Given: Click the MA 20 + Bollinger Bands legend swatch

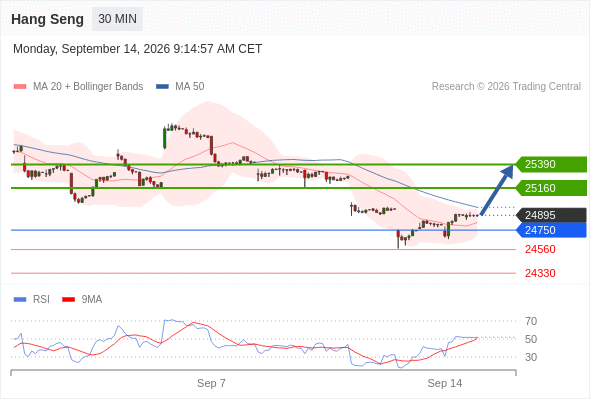Looking at the screenshot, I should [x=20, y=87].
